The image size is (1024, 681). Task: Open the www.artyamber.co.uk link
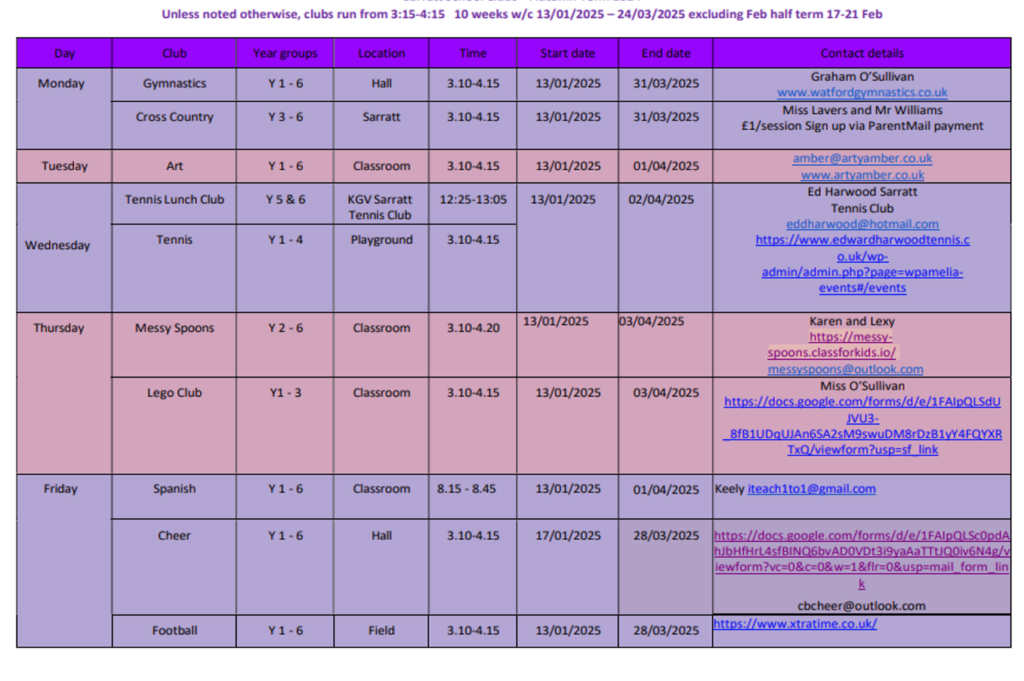tap(861, 175)
